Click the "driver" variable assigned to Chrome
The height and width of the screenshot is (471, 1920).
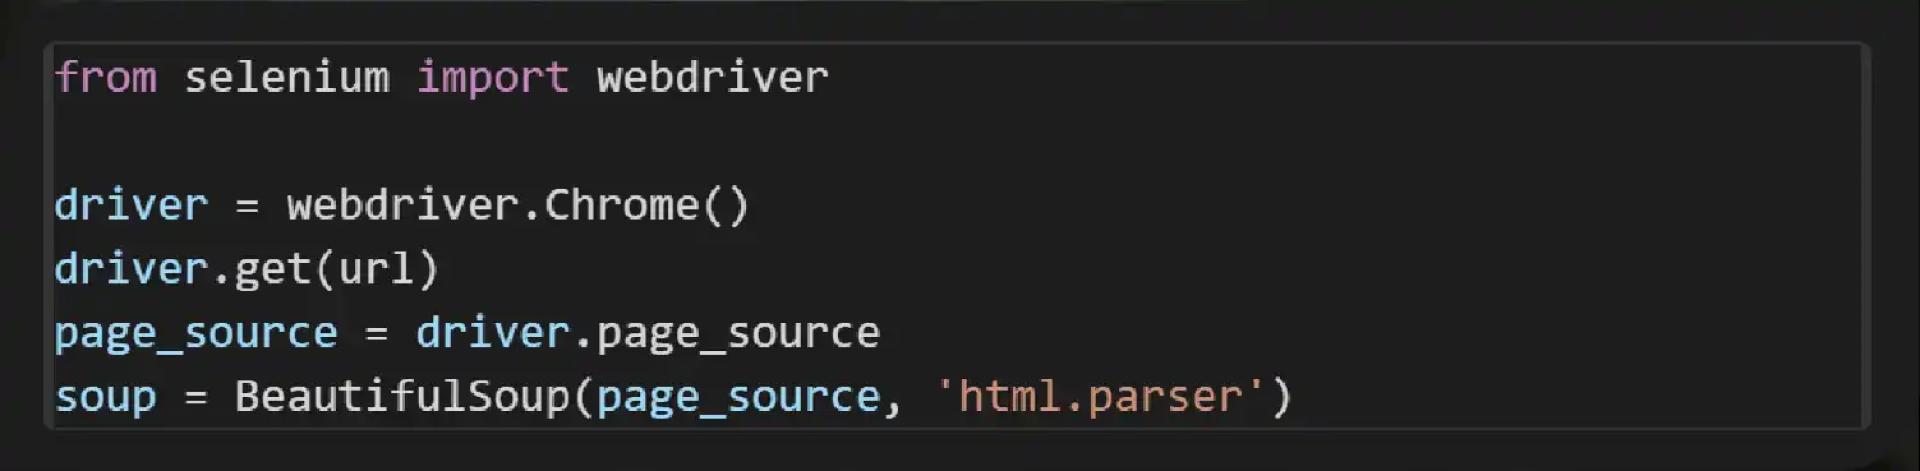[x=131, y=205]
